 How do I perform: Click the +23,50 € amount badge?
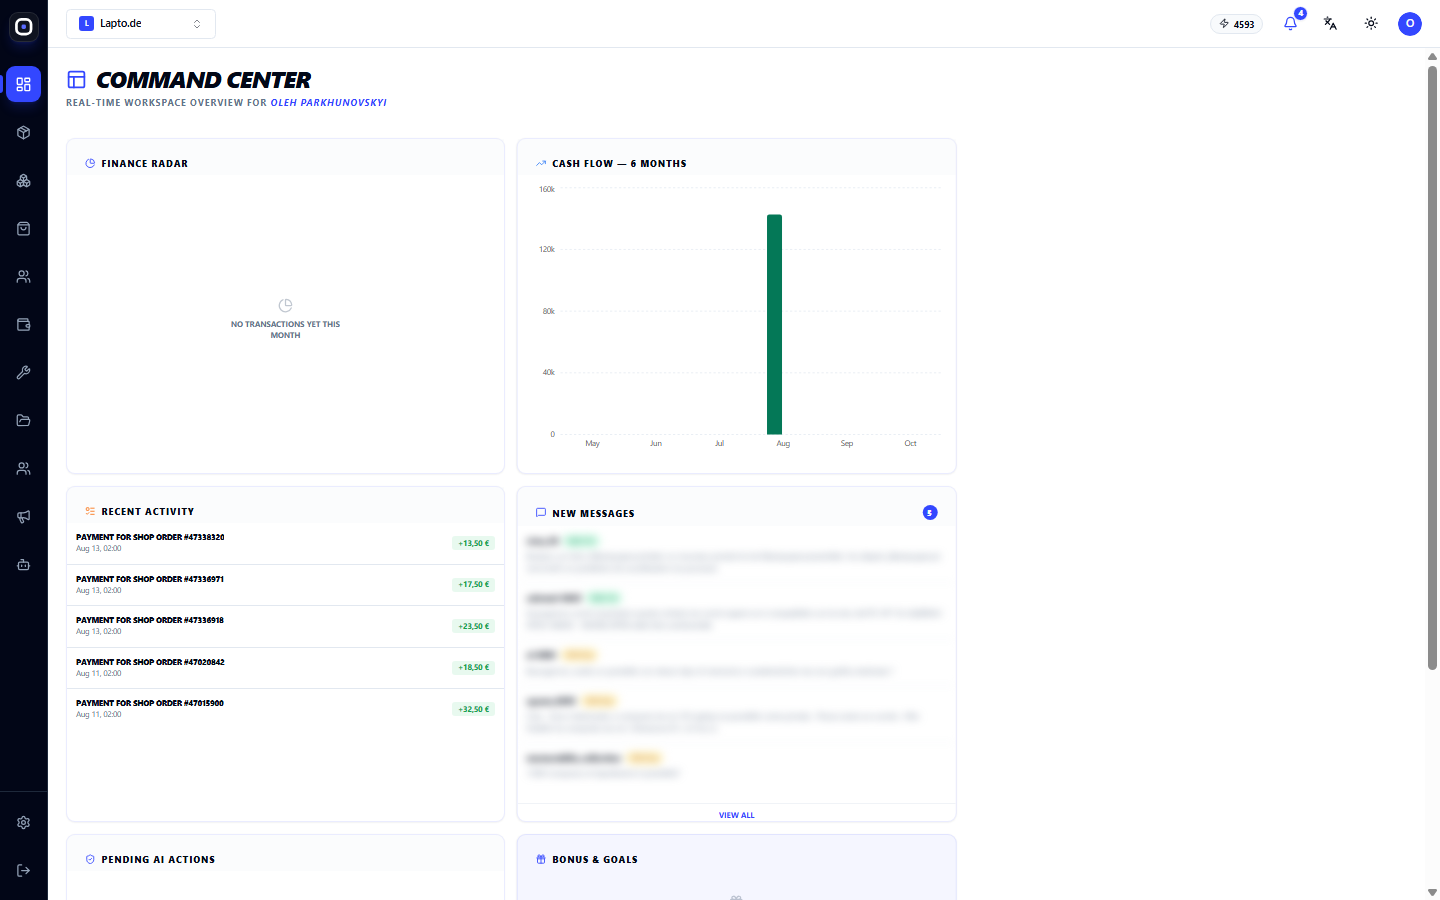474,626
